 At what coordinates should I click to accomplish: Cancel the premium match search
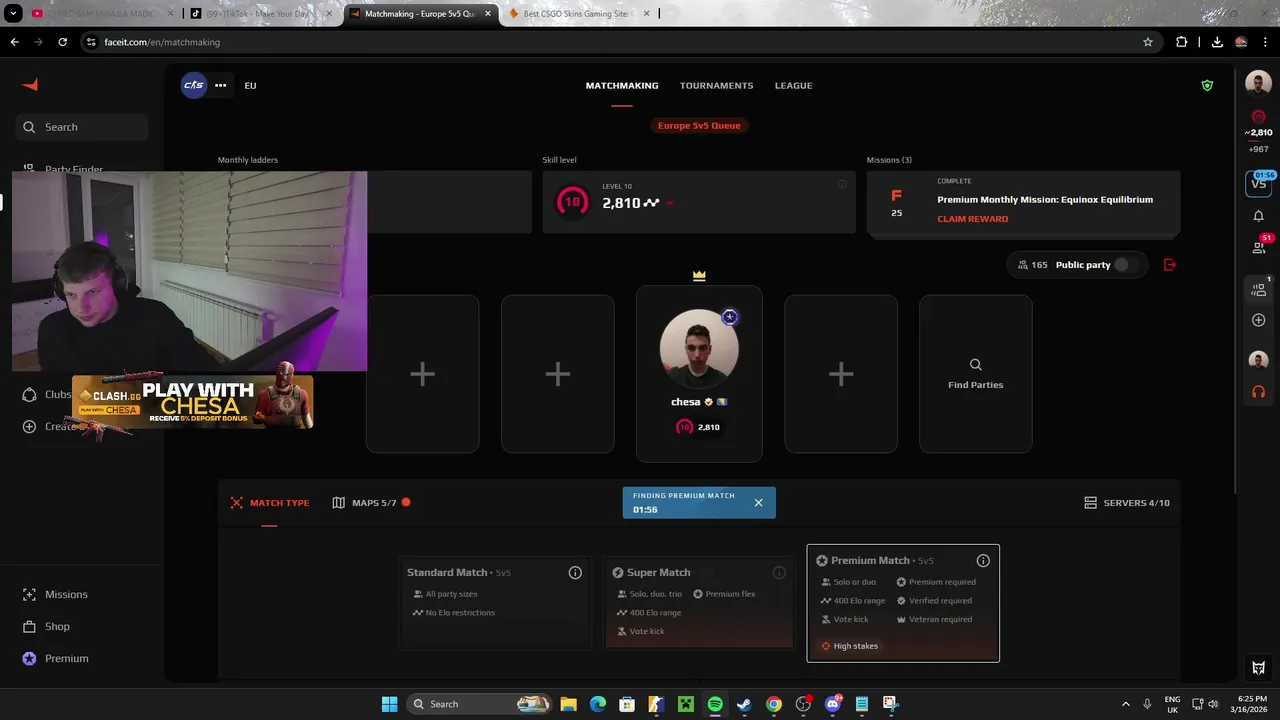(x=758, y=503)
